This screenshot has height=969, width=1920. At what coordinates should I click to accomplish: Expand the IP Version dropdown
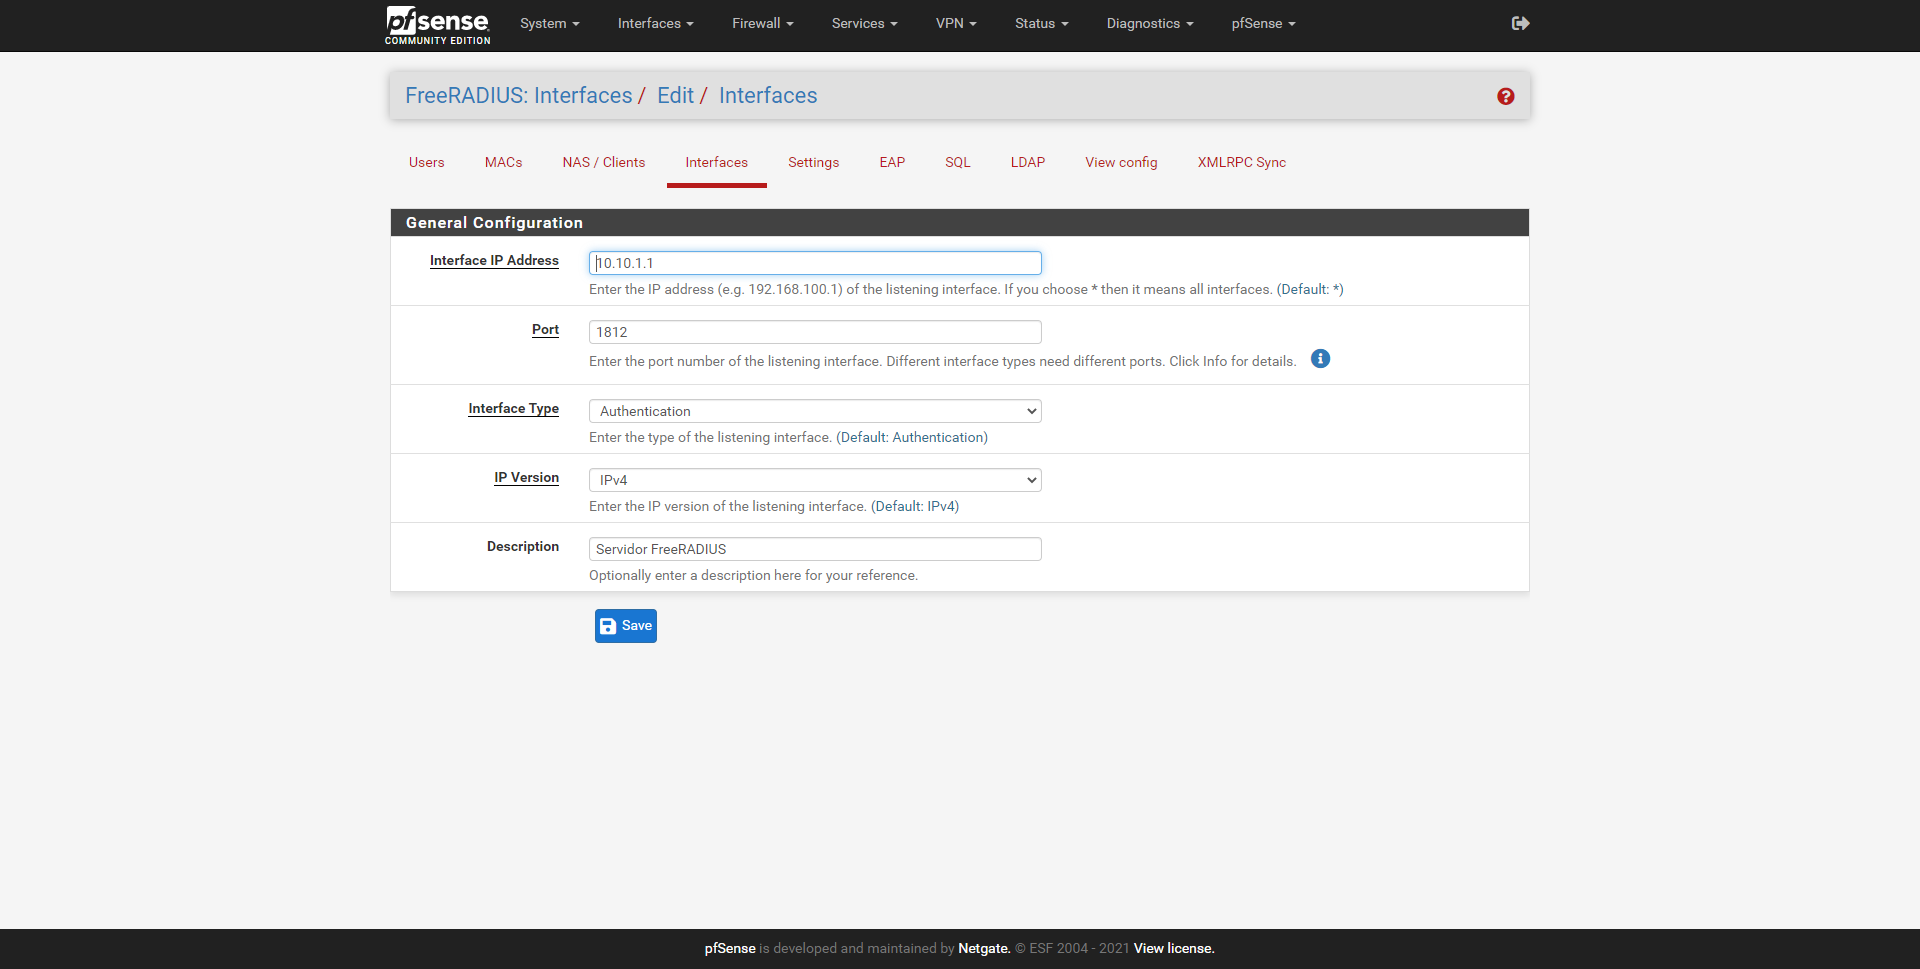point(815,480)
